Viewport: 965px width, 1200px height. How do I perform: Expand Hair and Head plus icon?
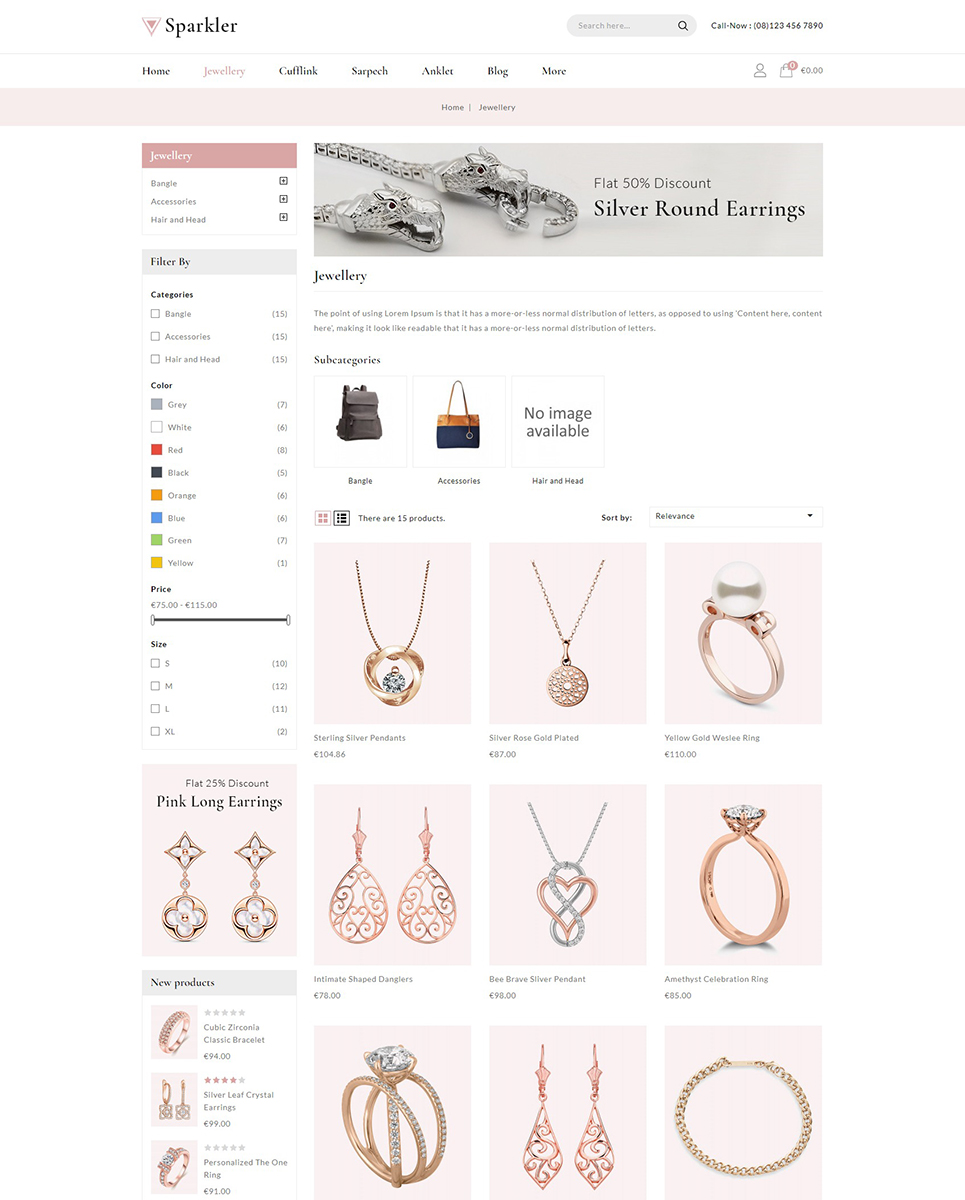(283, 218)
